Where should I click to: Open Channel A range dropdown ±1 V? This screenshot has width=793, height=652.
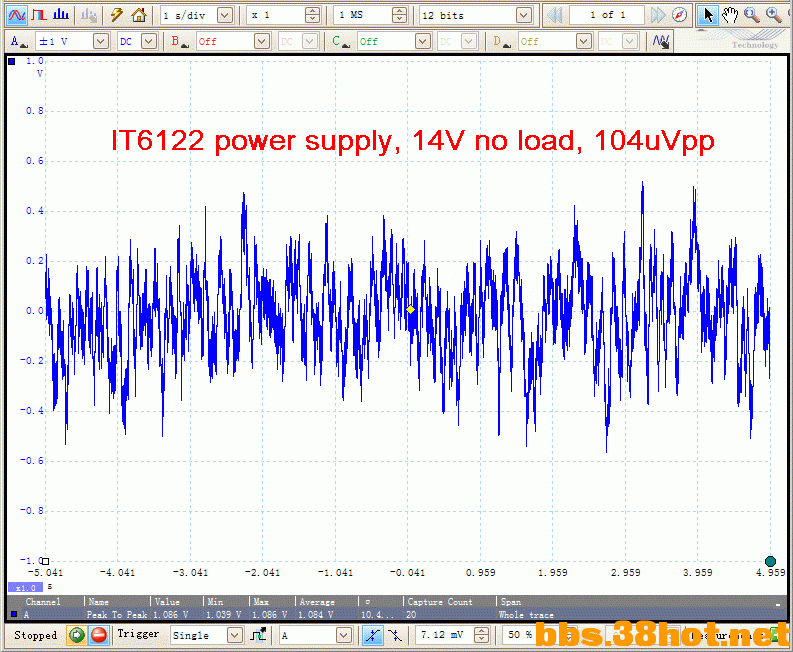(101, 41)
